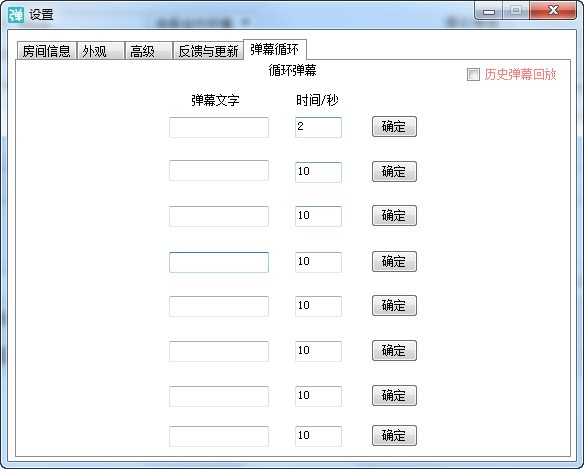584x469 pixels.
Task: Open the 外观 tab
Action: (x=101, y=51)
